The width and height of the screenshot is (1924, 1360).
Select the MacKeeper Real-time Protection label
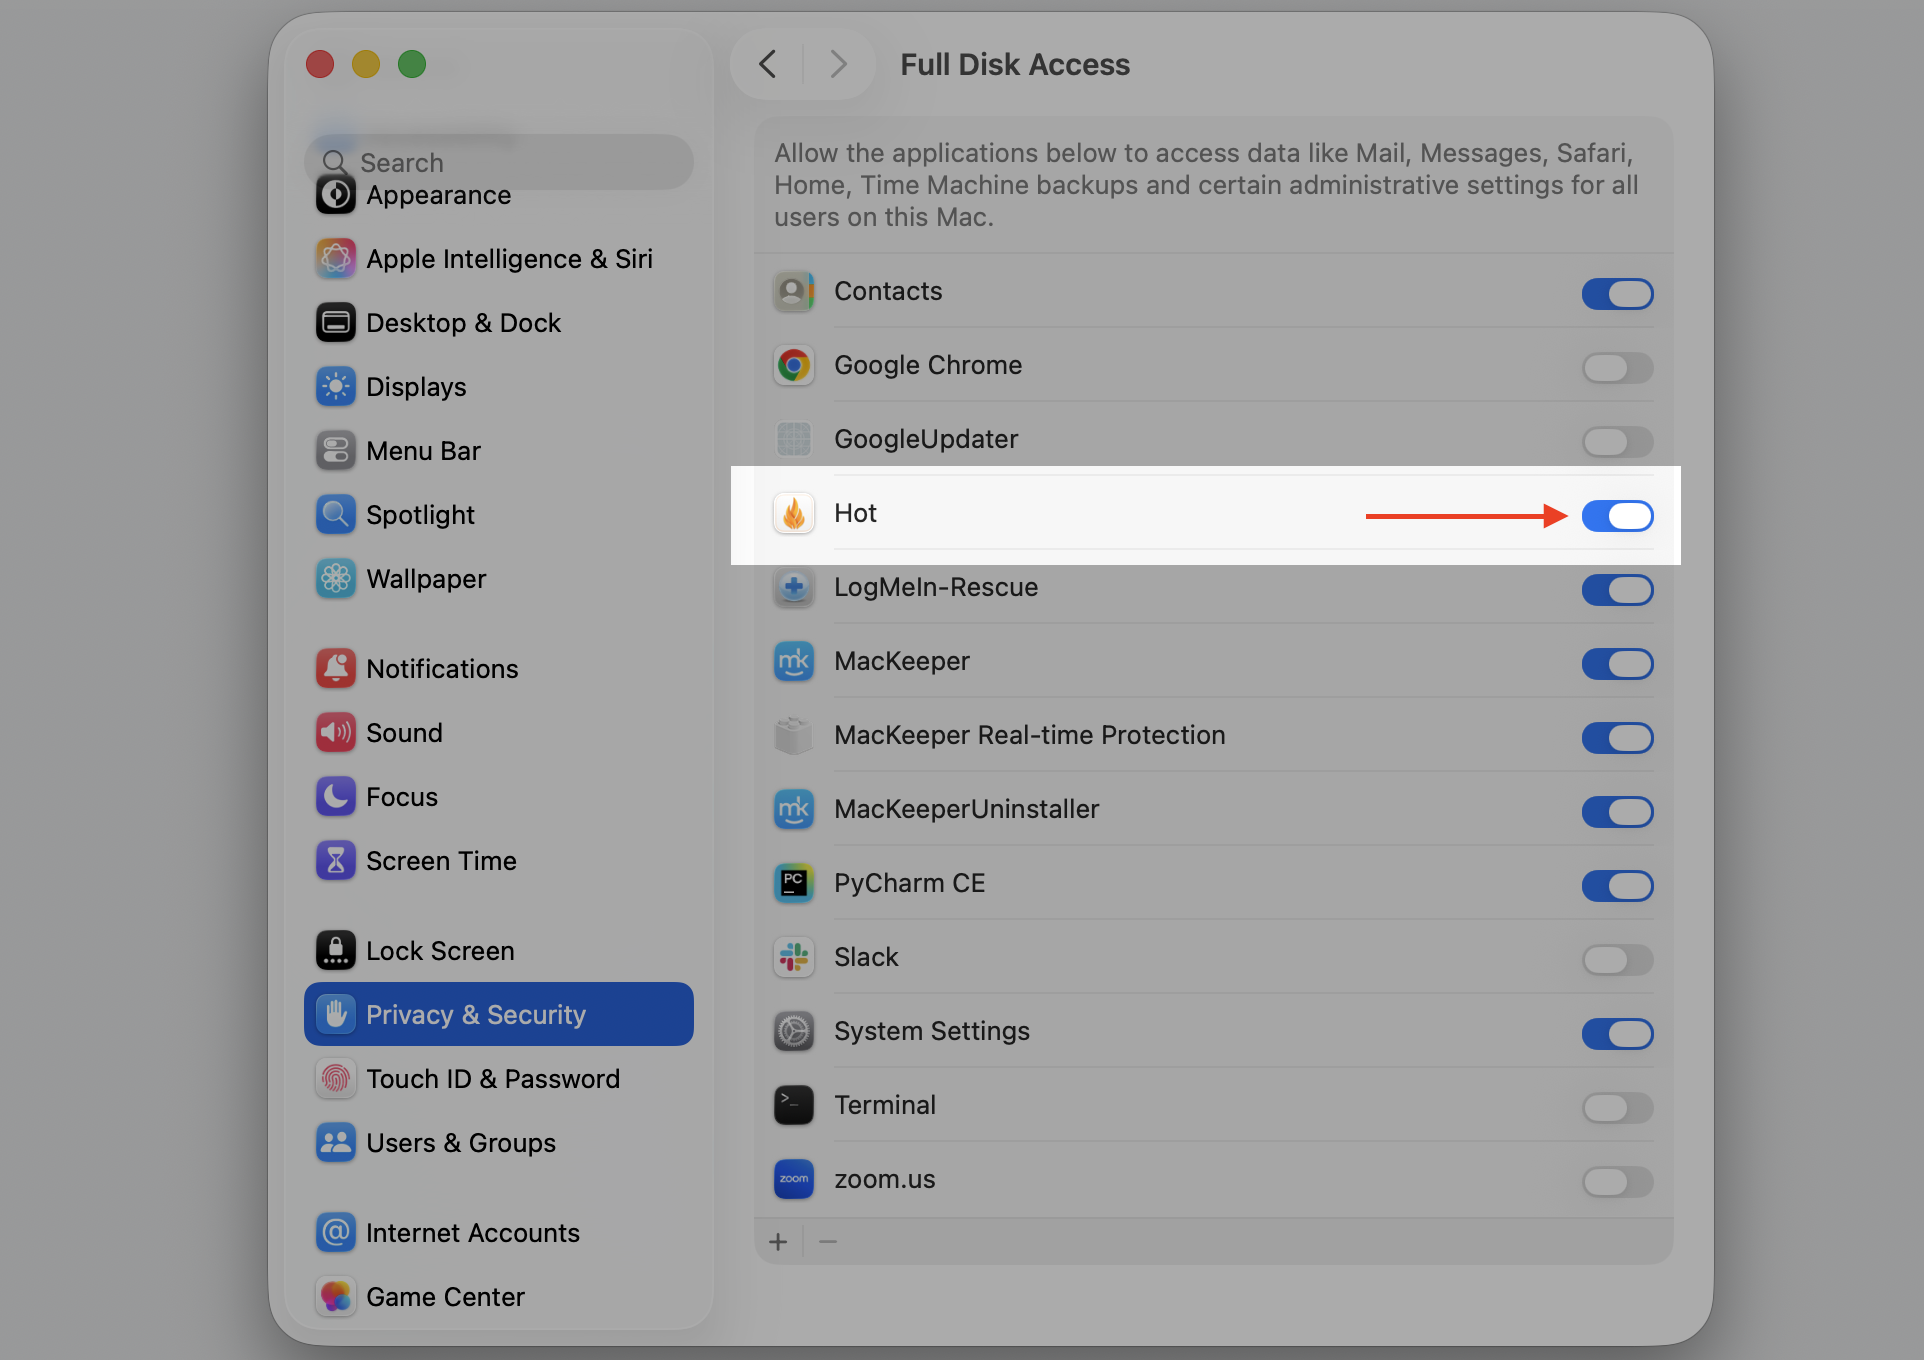(1029, 735)
